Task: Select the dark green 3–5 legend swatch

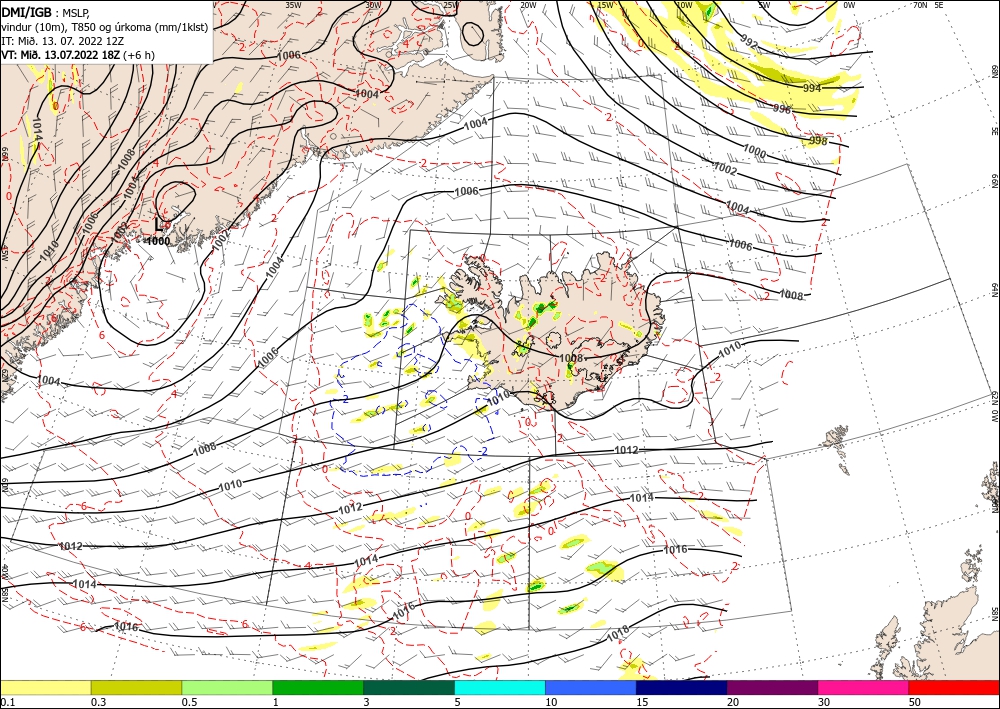Action: pos(409,687)
